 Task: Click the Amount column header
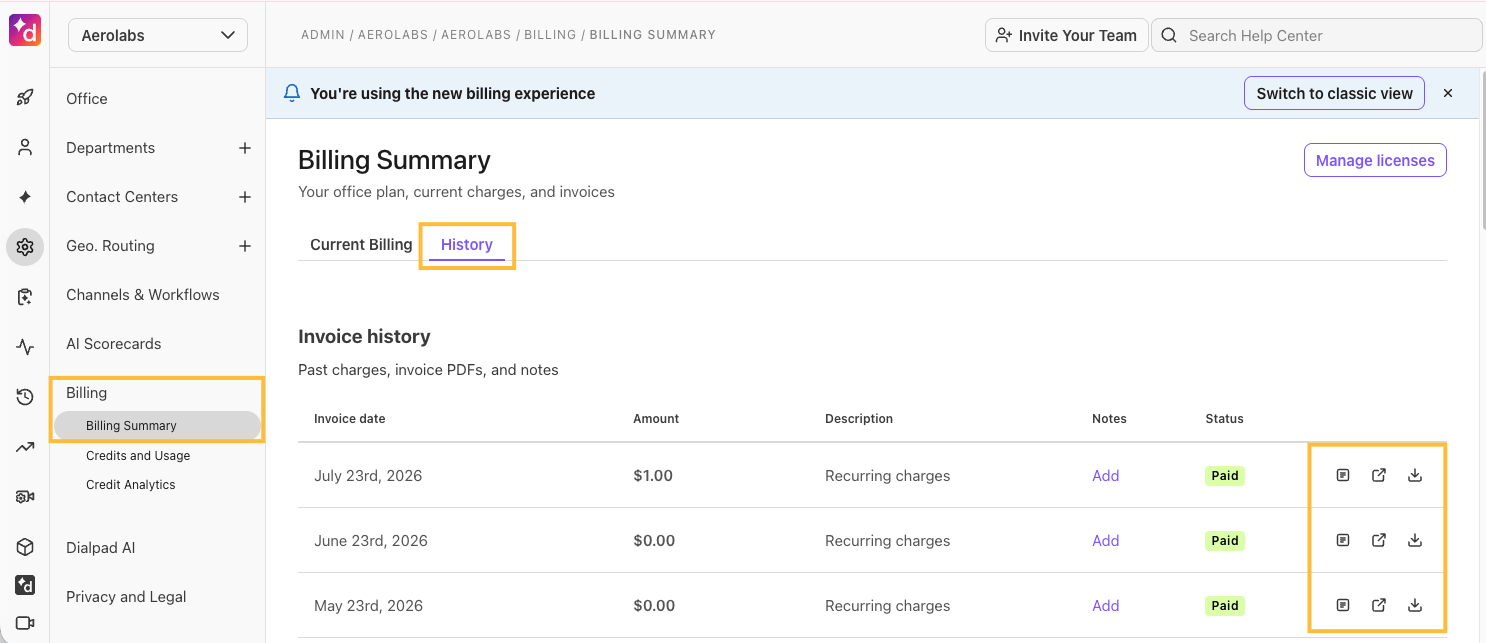pyautogui.click(x=656, y=418)
